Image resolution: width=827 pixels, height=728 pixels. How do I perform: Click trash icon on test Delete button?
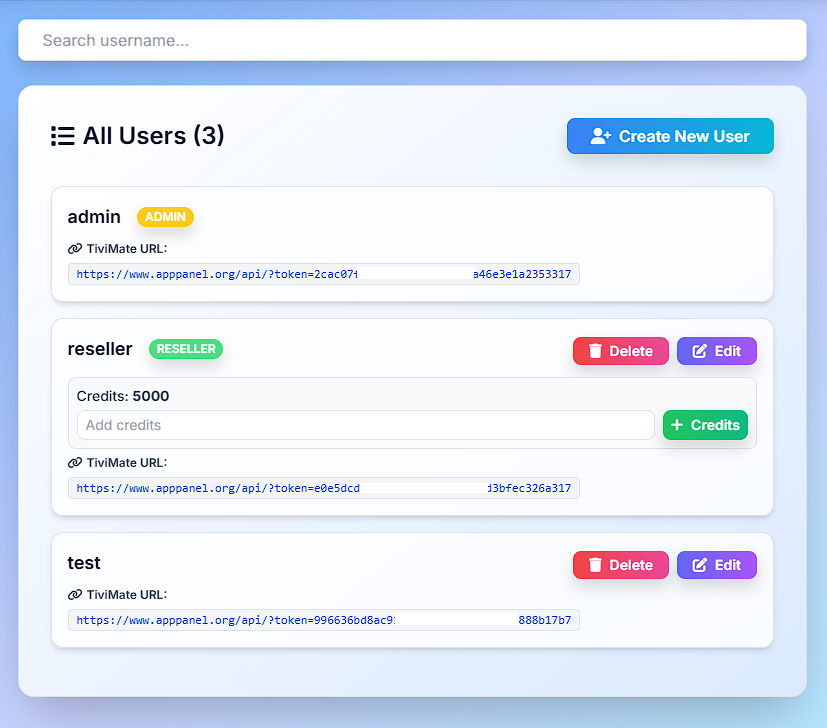pyautogui.click(x=595, y=565)
